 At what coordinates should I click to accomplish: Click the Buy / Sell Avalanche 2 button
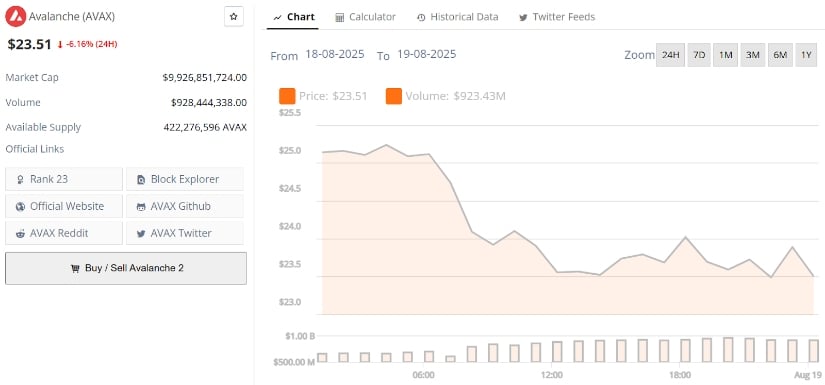point(126,268)
